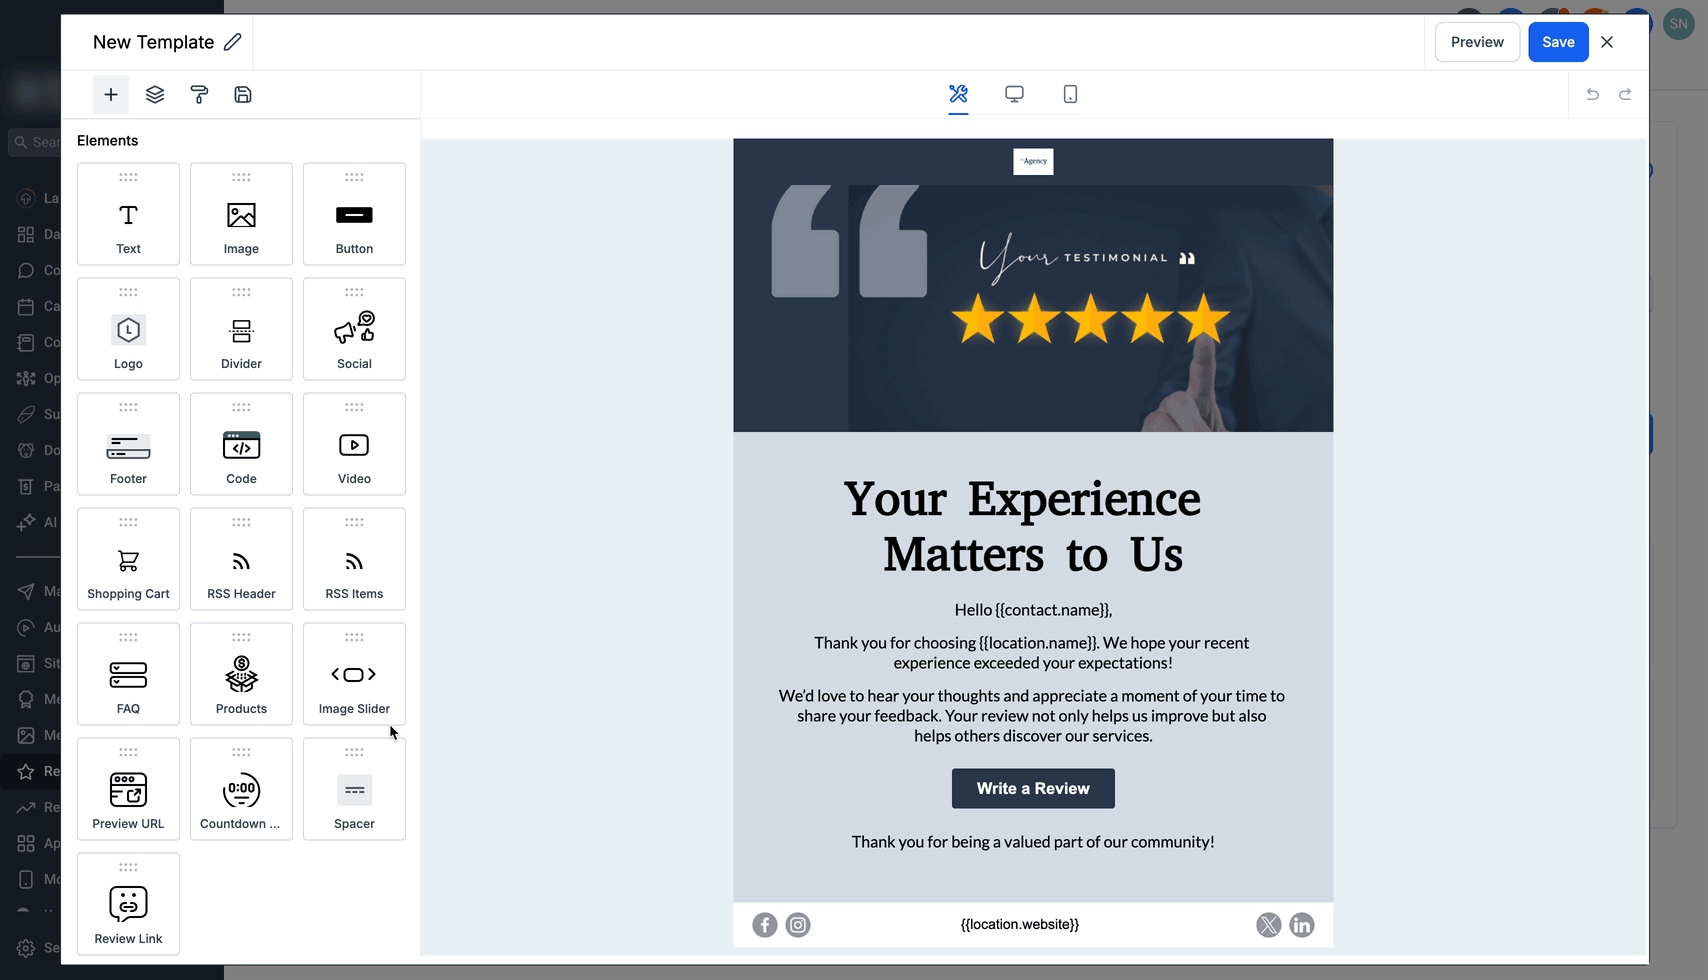Pick the Divider element

241,329
